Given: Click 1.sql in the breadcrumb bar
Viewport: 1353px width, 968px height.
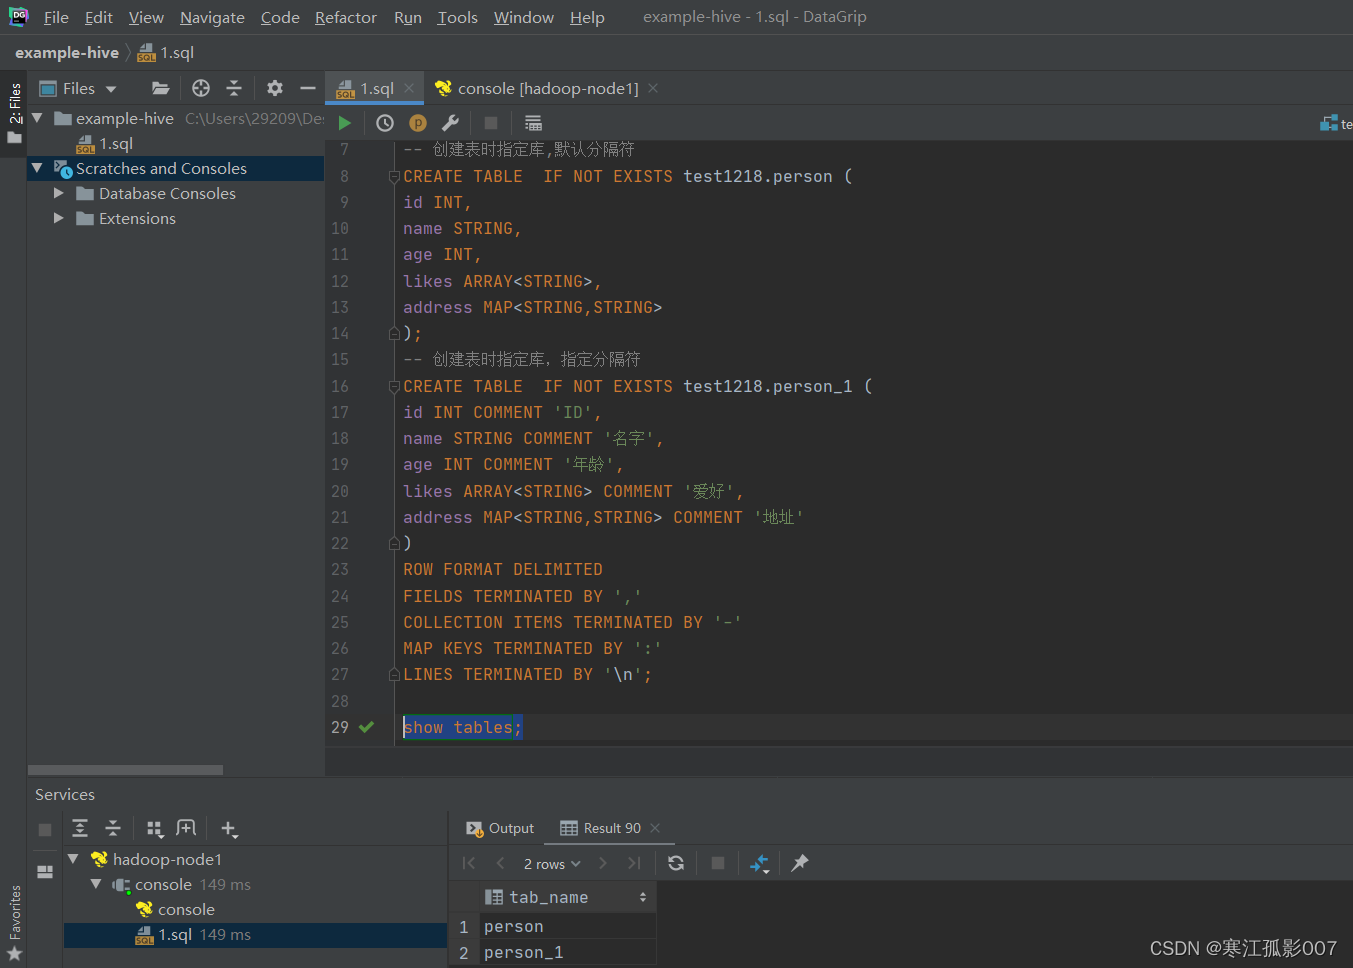Looking at the screenshot, I should pos(166,53).
